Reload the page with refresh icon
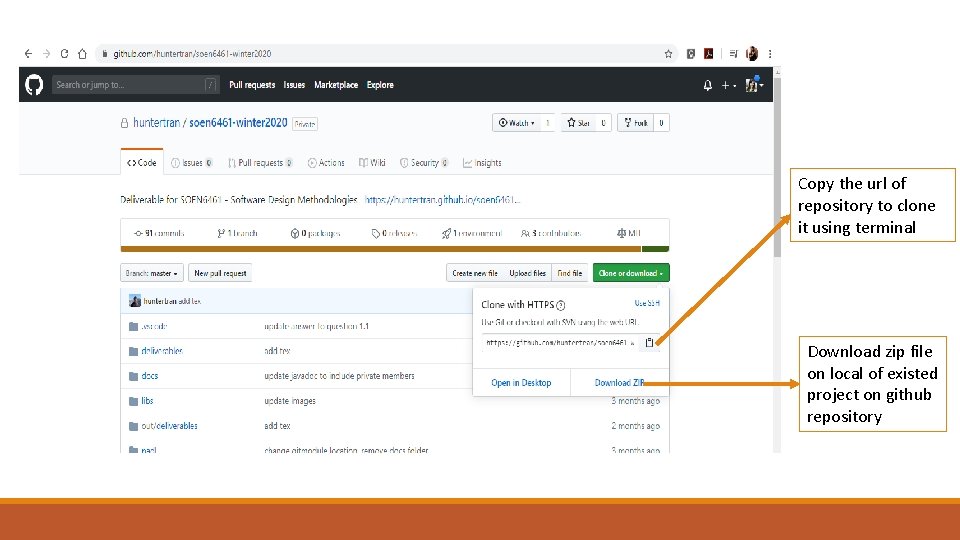Image resolution: width=960 pixels, height=540 pixels. tap(64, 54)
